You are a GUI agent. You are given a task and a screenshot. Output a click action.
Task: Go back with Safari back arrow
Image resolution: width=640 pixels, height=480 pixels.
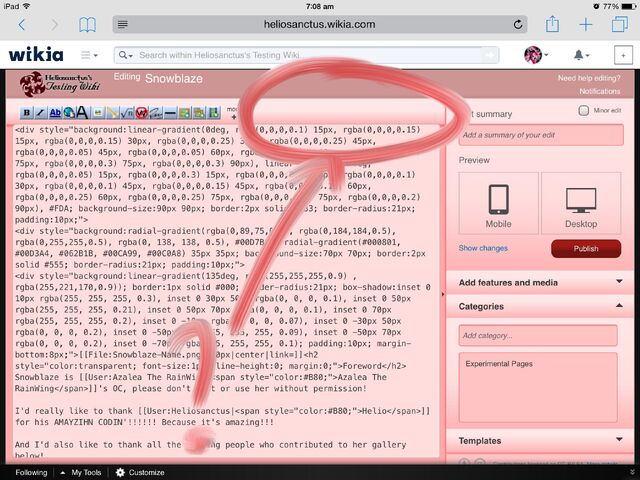pos(22,25)
